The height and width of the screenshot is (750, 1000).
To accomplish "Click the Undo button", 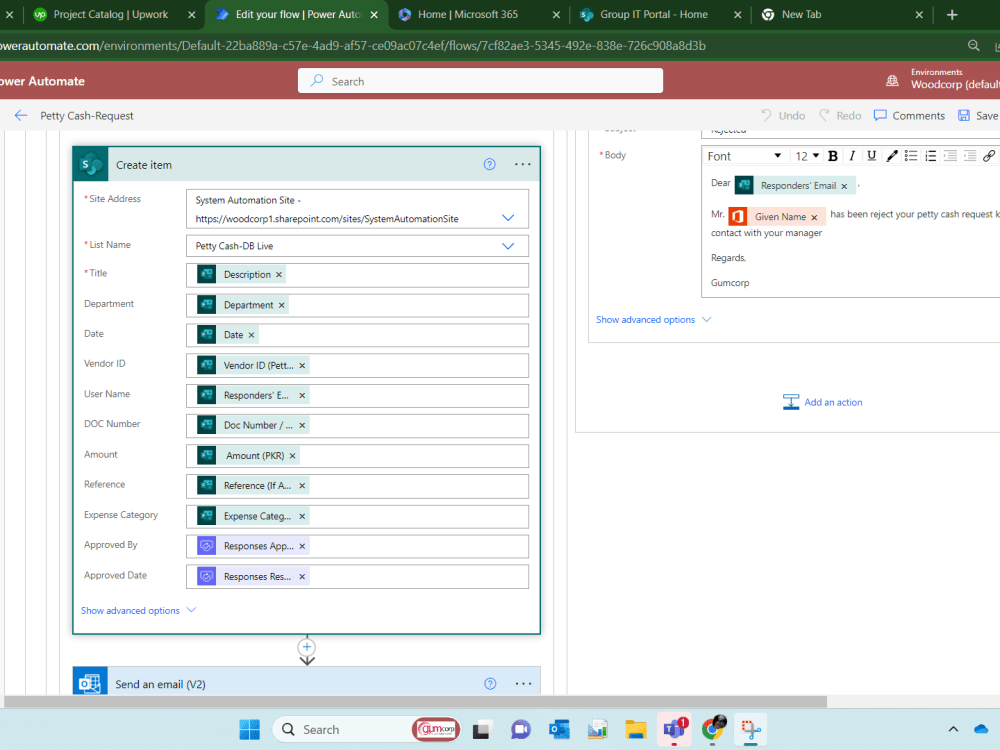I will click(x=783, y=115).
